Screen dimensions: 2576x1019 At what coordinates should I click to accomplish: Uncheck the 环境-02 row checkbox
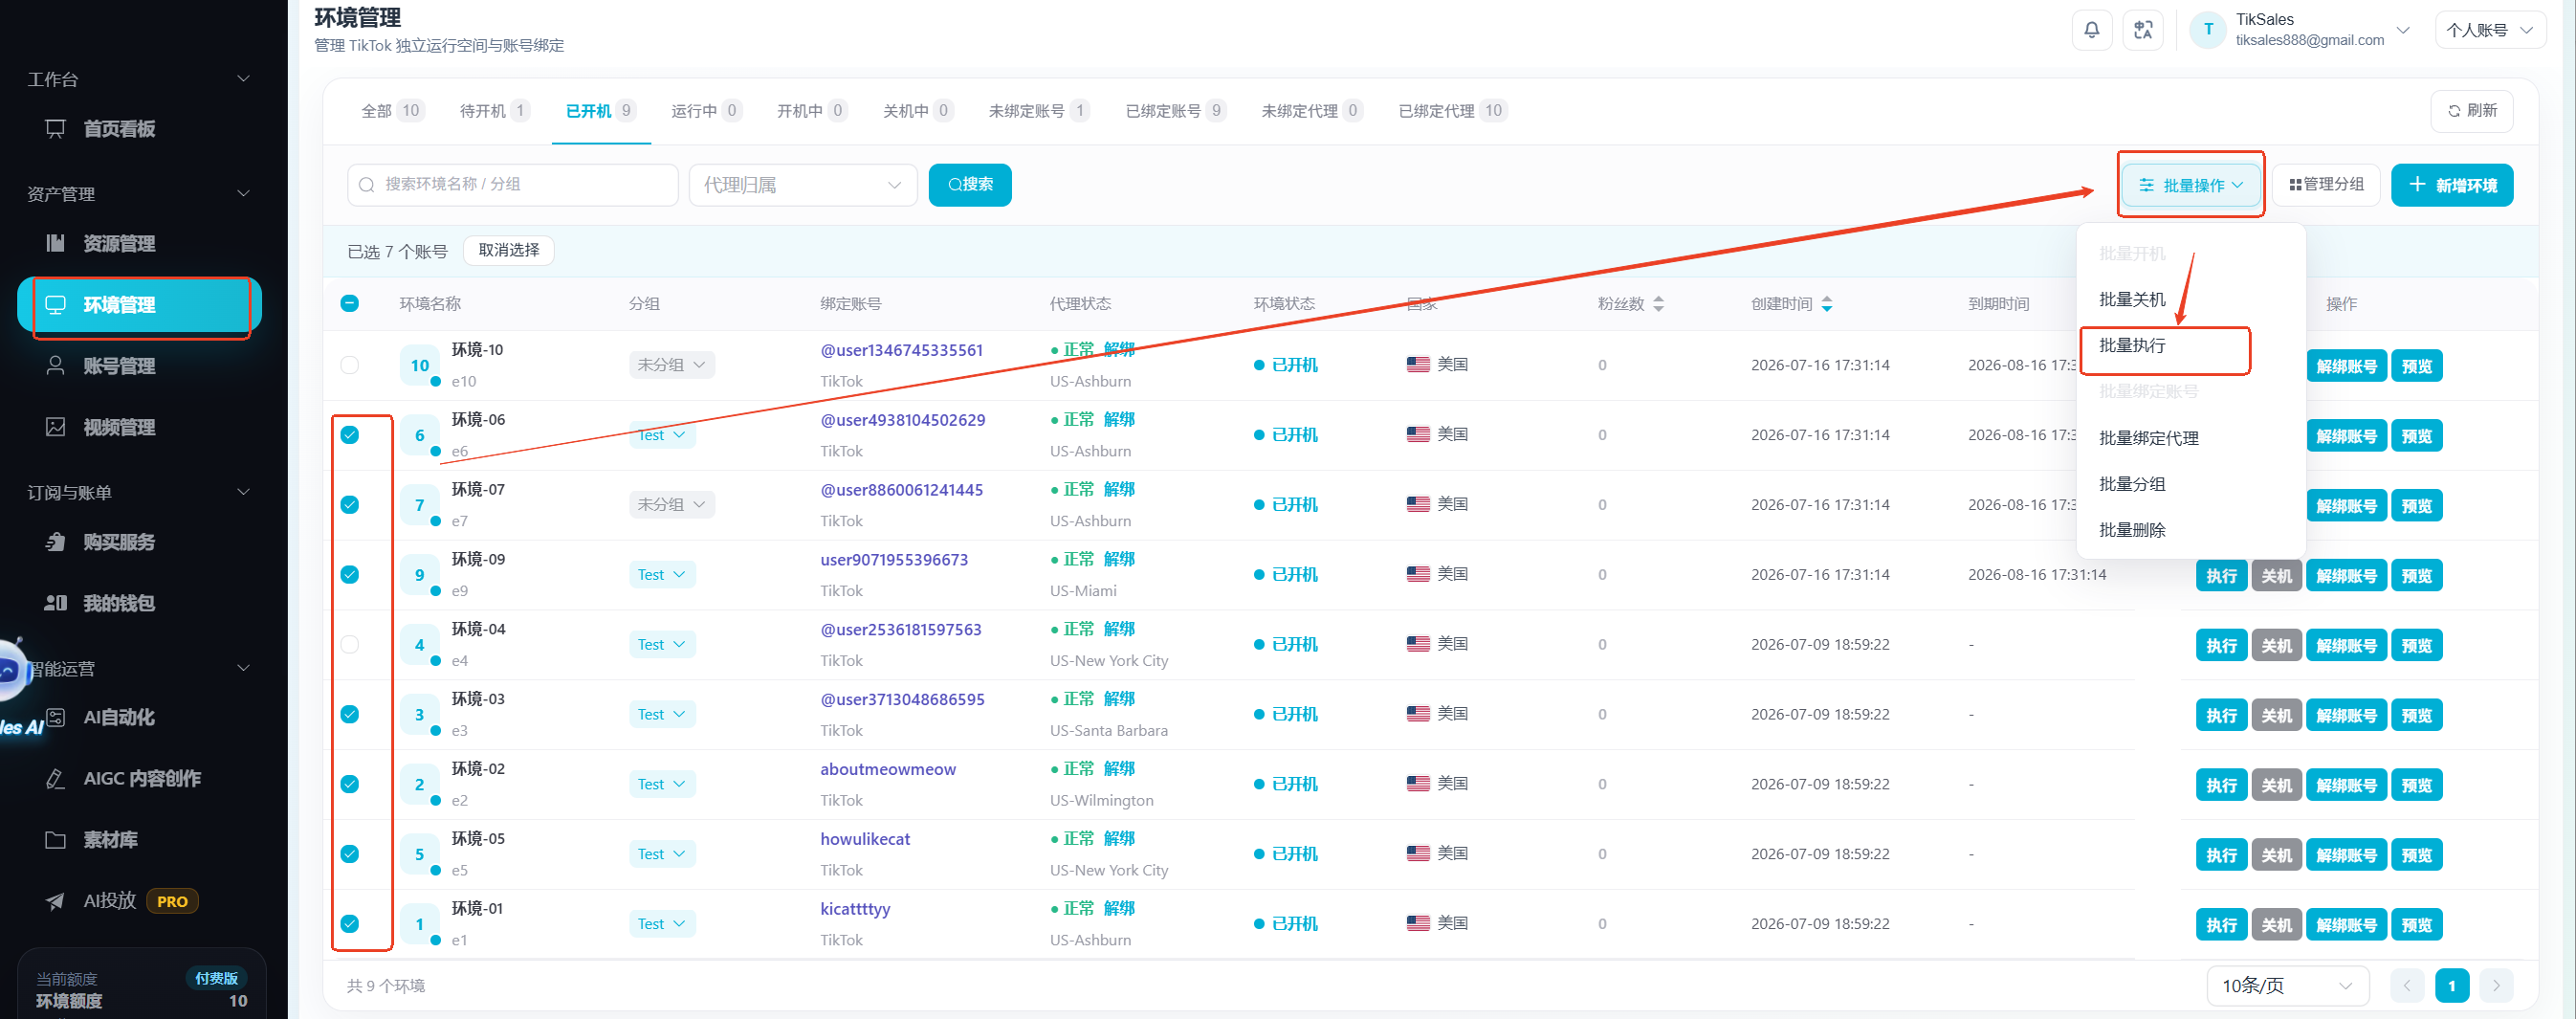pyautogui.click(x=350, y=784)
